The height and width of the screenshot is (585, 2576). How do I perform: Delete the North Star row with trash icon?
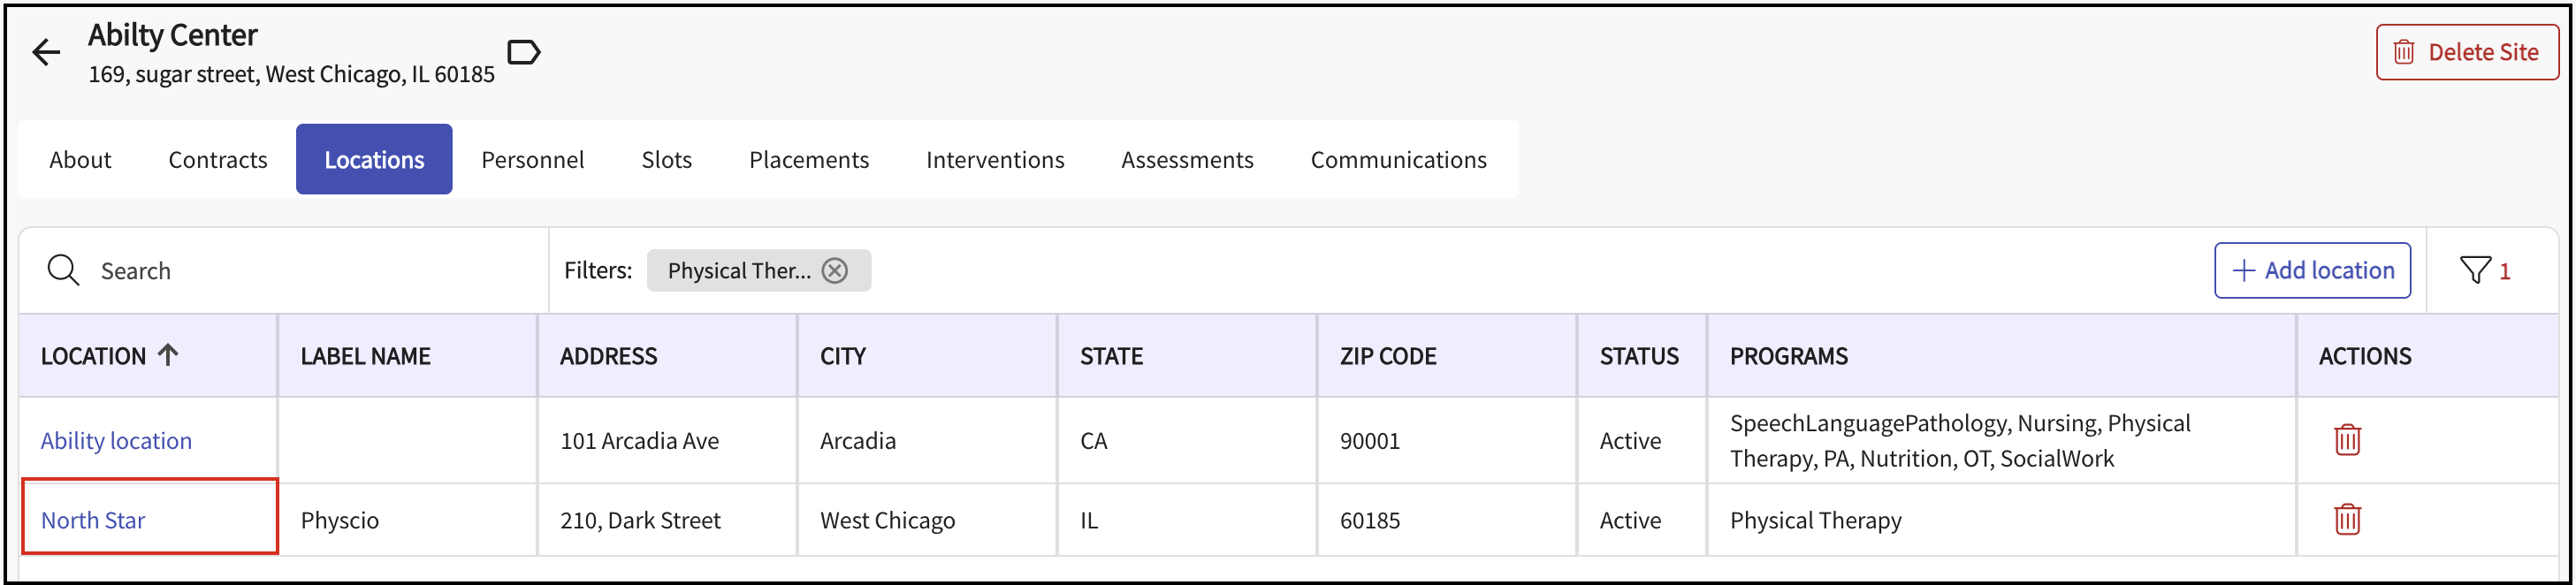(x=2347, y=520)
